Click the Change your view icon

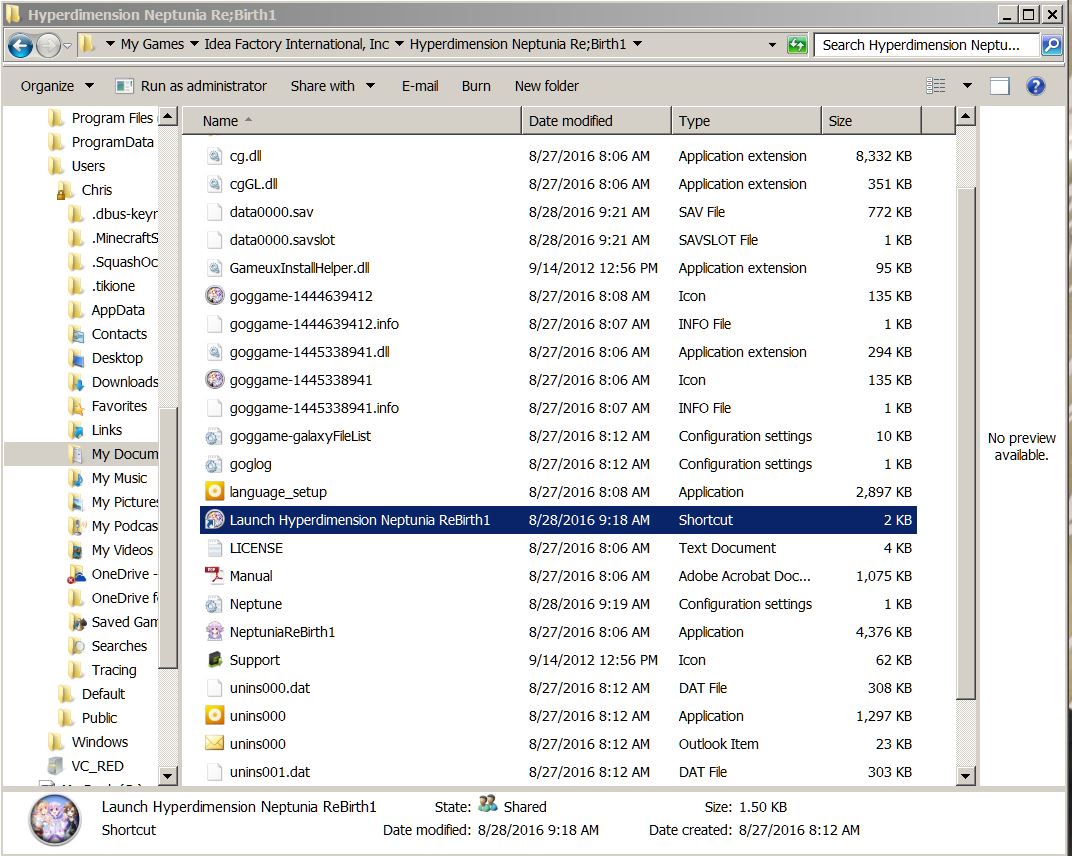[936, 85]
